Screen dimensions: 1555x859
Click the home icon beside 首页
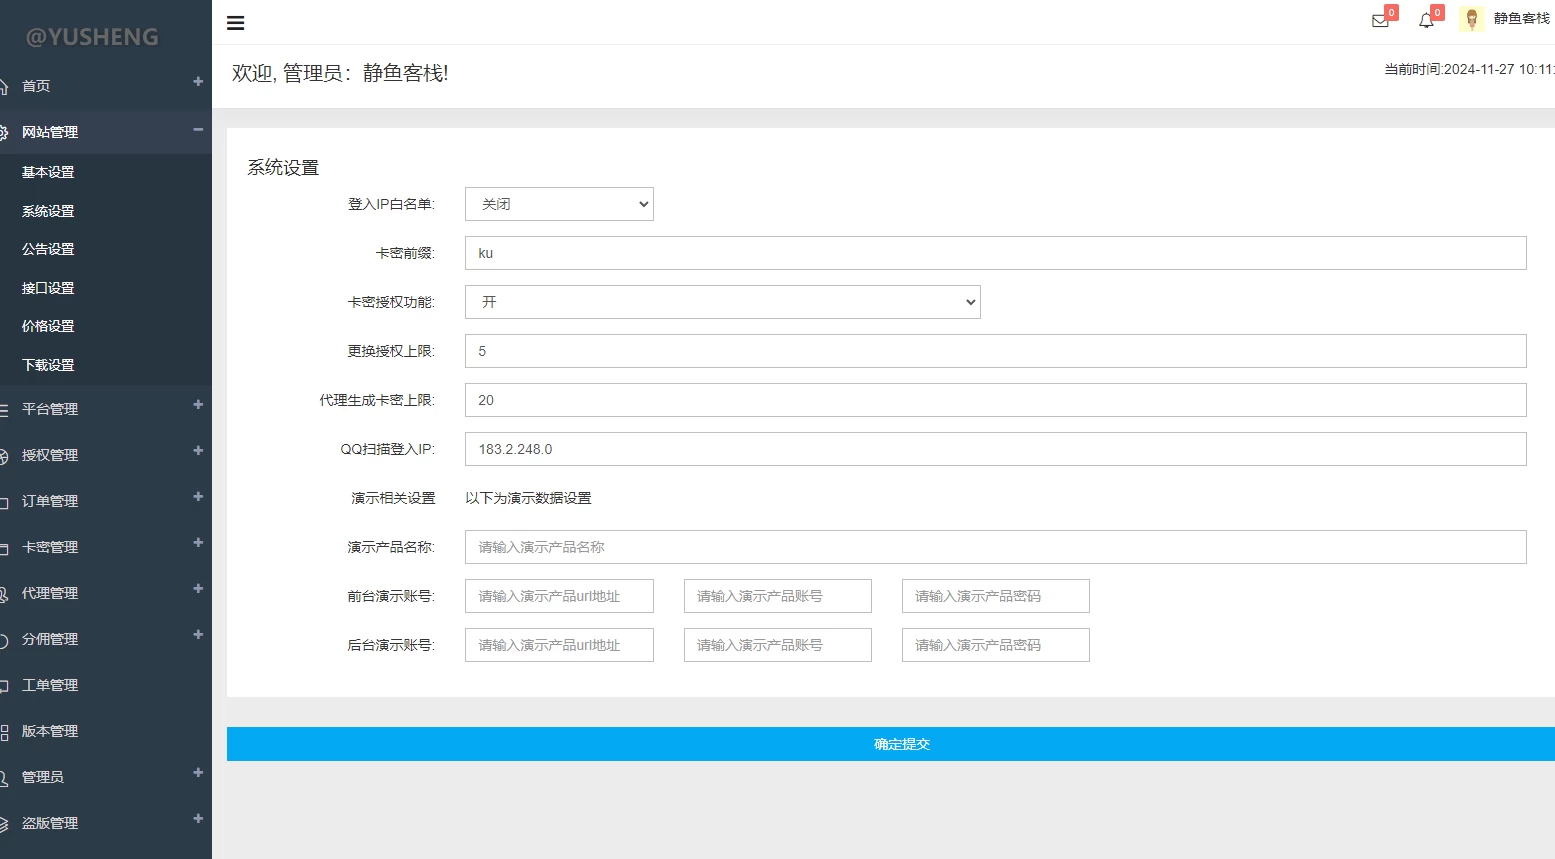[4, 87]
